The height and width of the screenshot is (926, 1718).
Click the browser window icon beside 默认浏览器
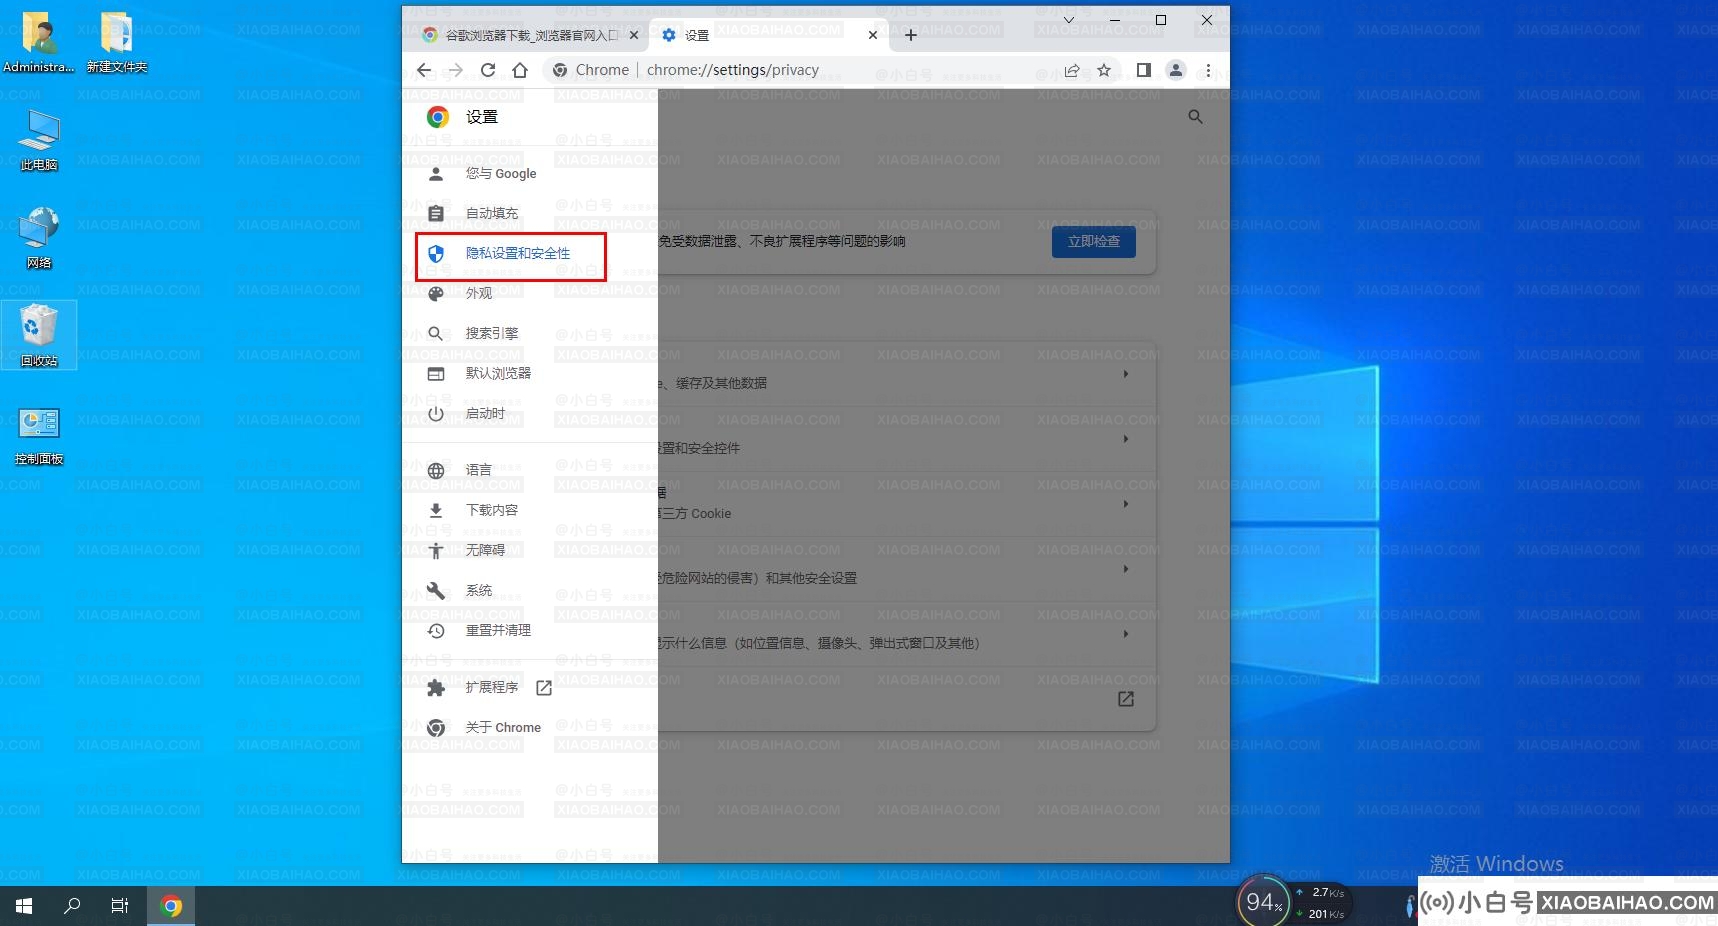pos(436,373)
